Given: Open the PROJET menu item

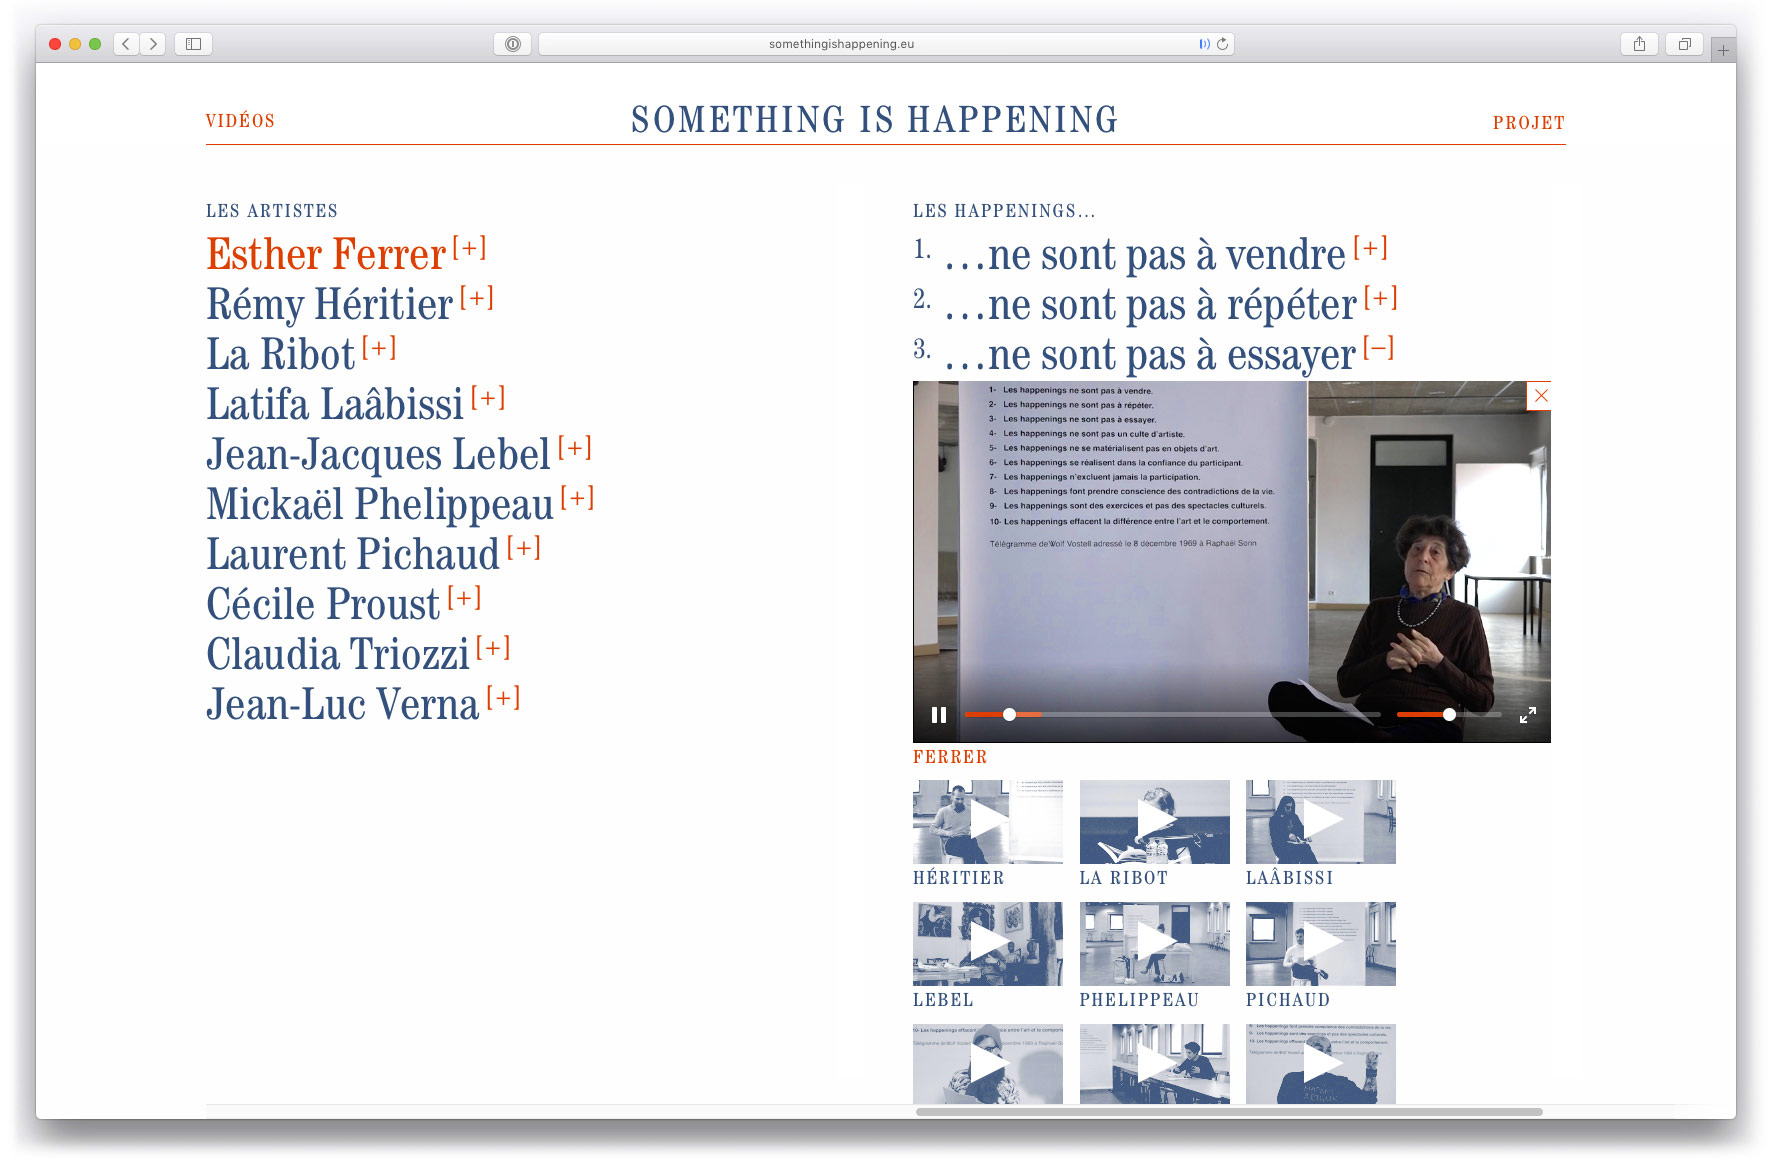Looking at the screenshot, I should click(x=1528, y=123).
